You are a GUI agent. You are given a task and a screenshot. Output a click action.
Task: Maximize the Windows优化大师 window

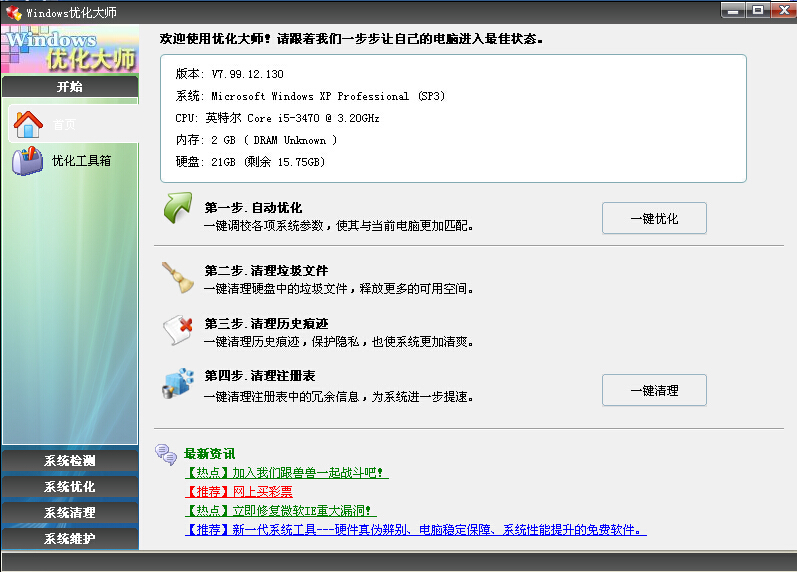[x=758, y=11]
